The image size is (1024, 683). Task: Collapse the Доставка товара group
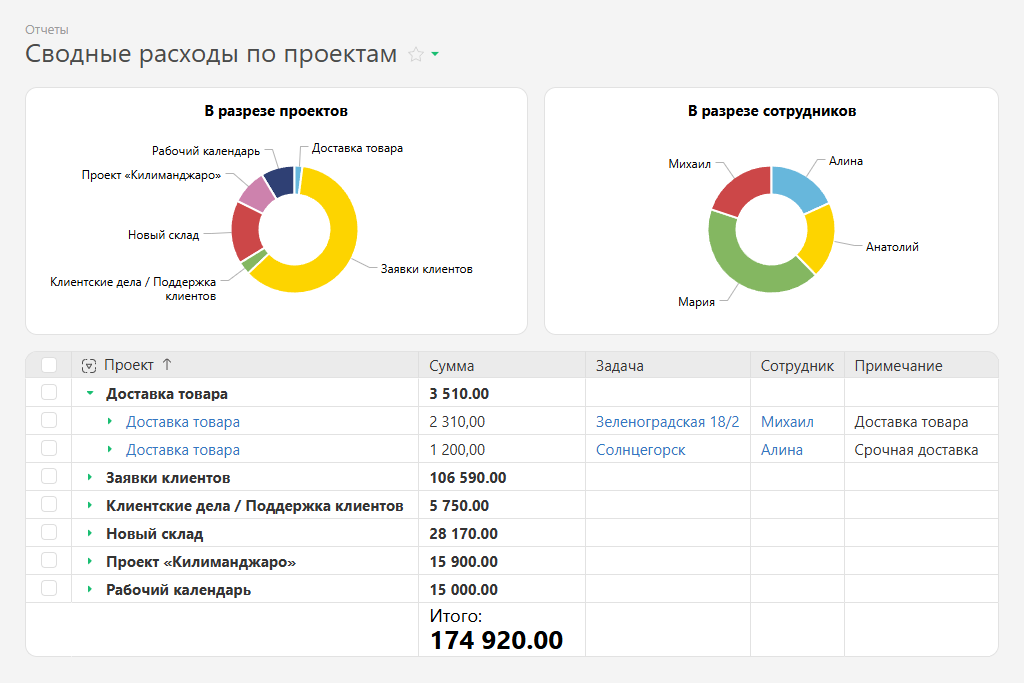[90, 394]
